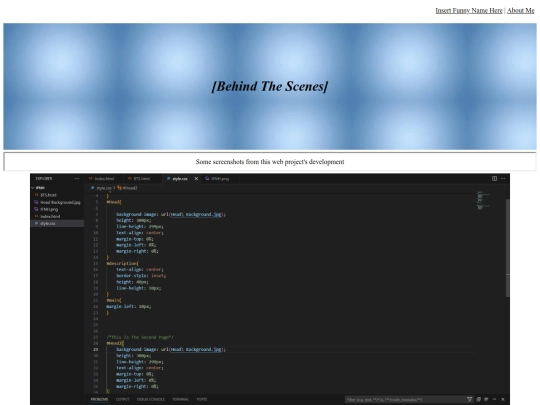Switch to the PORTS panel tab
Image resolution: width=540 pixels, height=405 pixels.
pos(202,399)
